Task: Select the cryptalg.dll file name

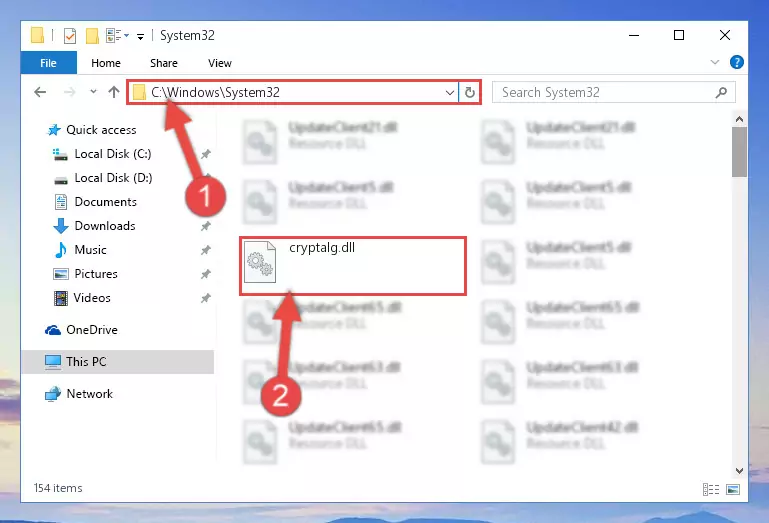Action: (322, 248)
